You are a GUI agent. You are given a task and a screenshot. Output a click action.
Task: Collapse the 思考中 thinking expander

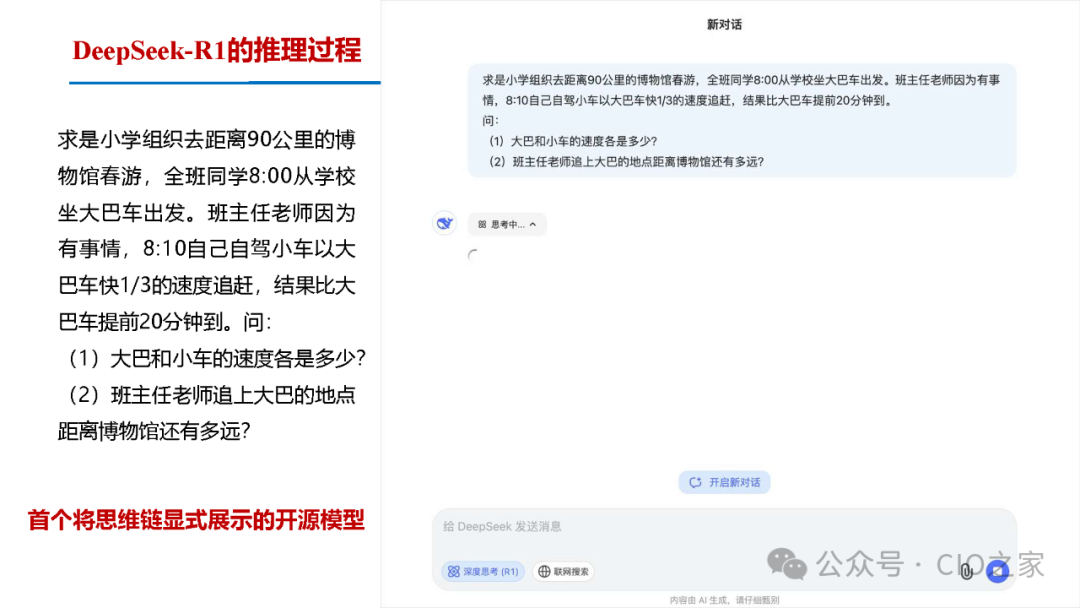click(x=507, y=224)
